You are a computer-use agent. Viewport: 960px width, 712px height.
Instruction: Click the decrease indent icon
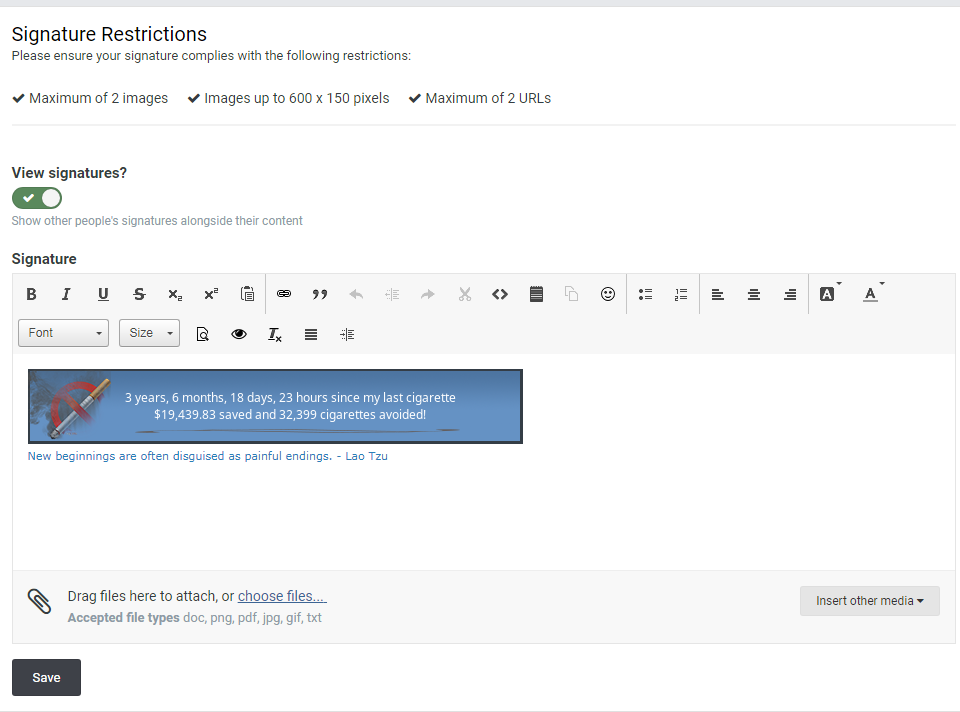pyautogui.click(x=392, y=294)
